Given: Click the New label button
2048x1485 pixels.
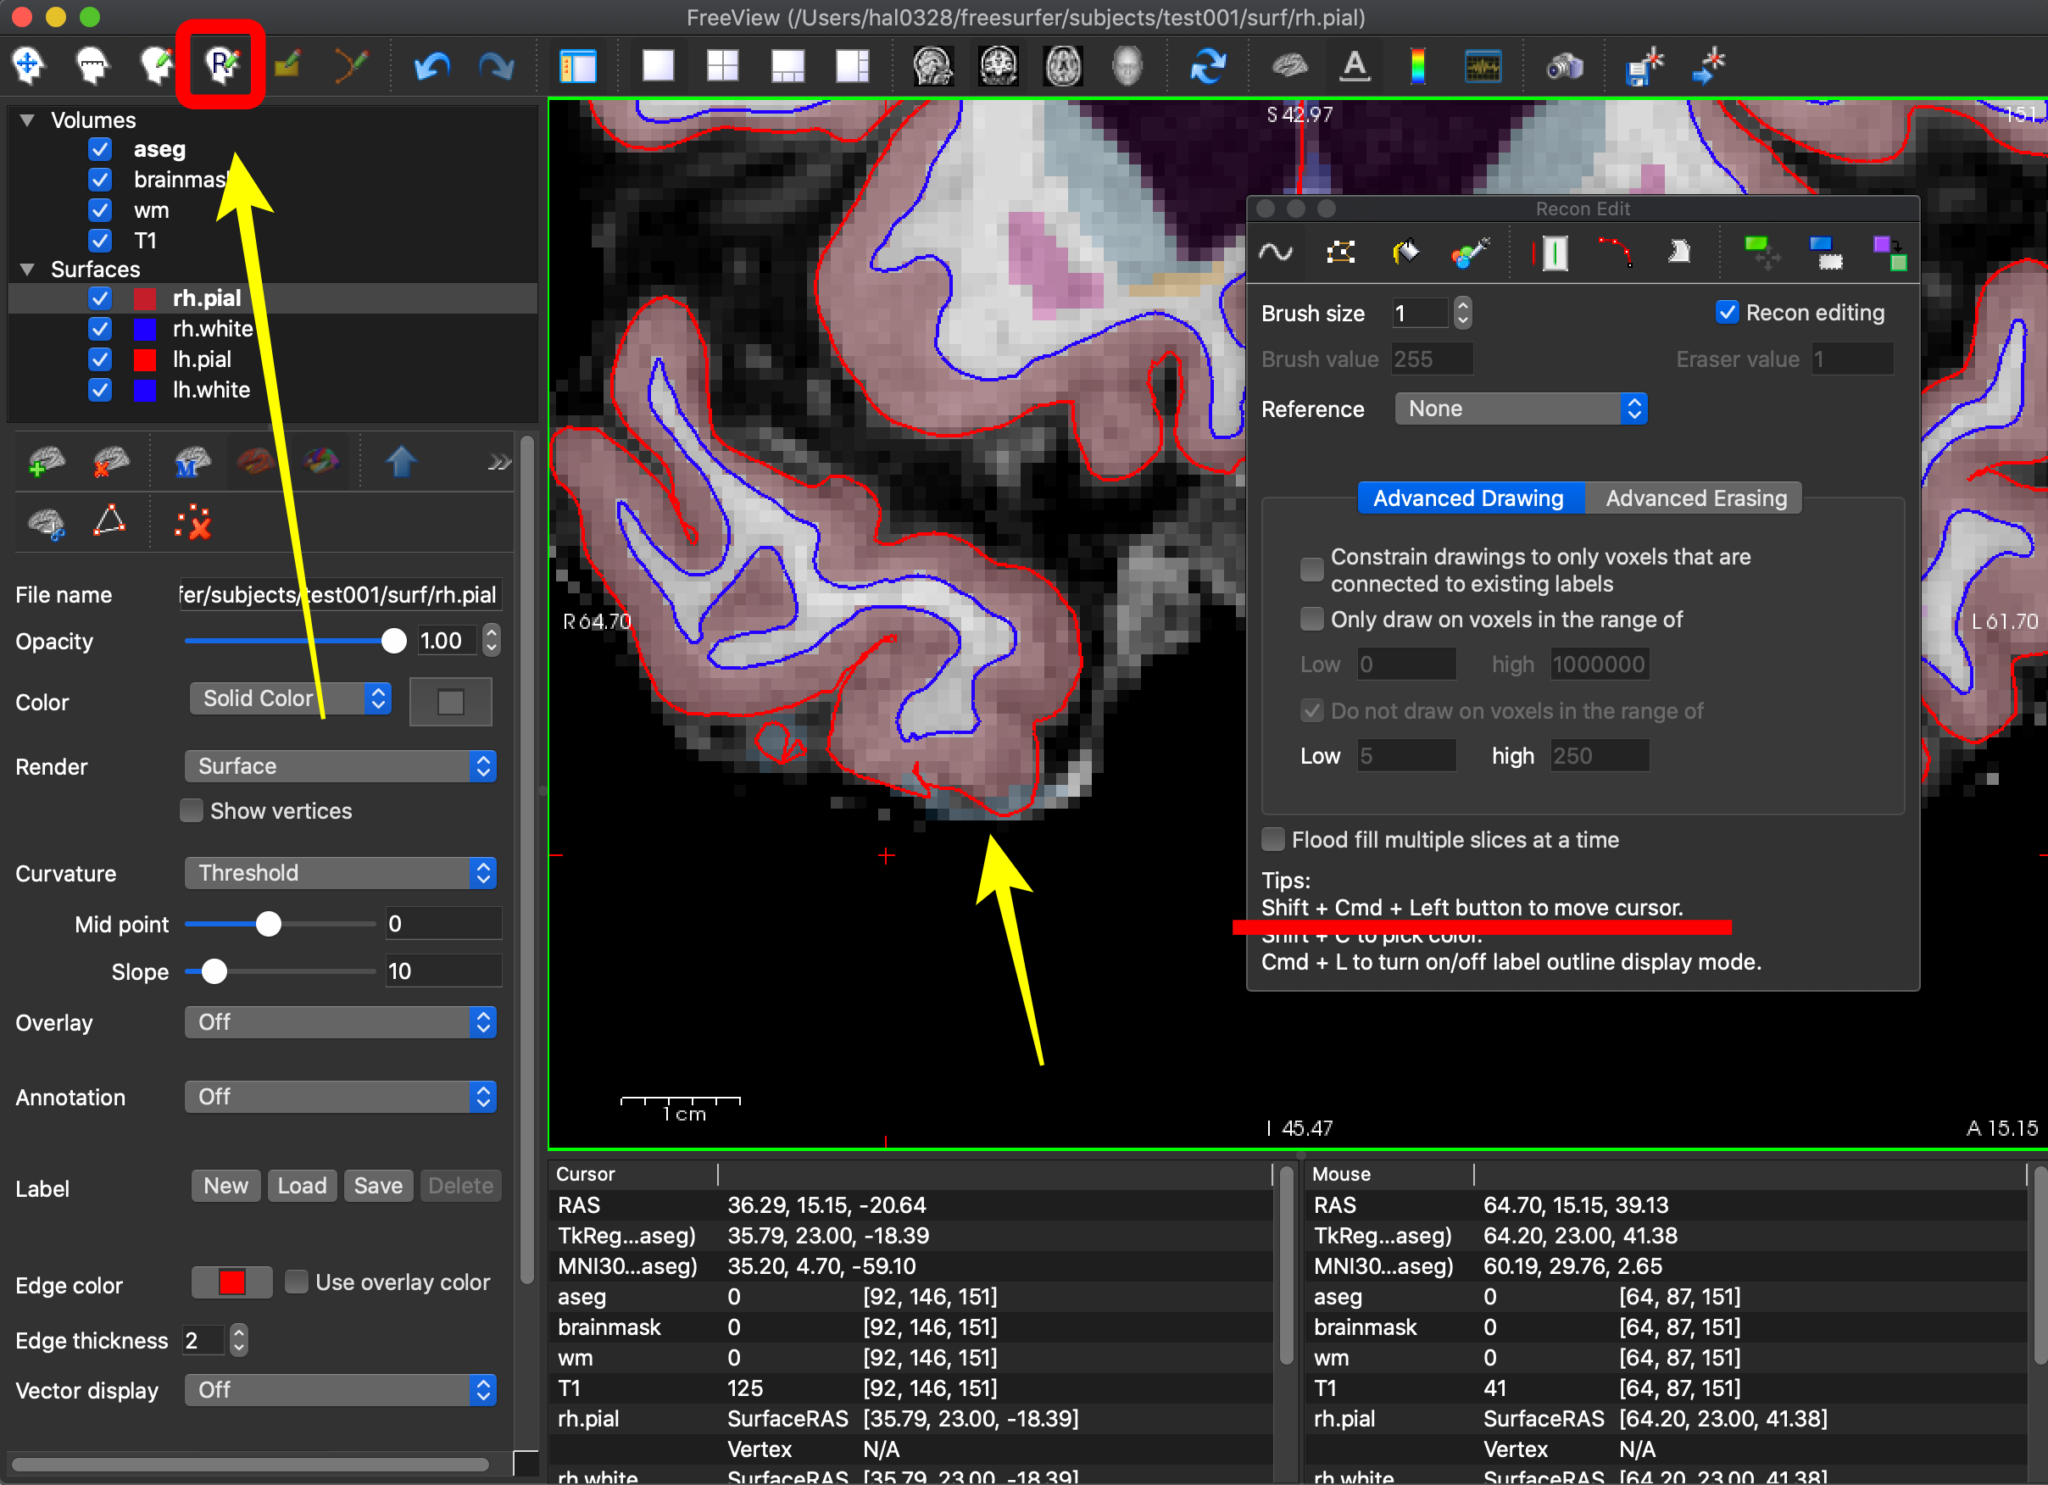Looking at the screenshot, I should tap(226, 1186).
